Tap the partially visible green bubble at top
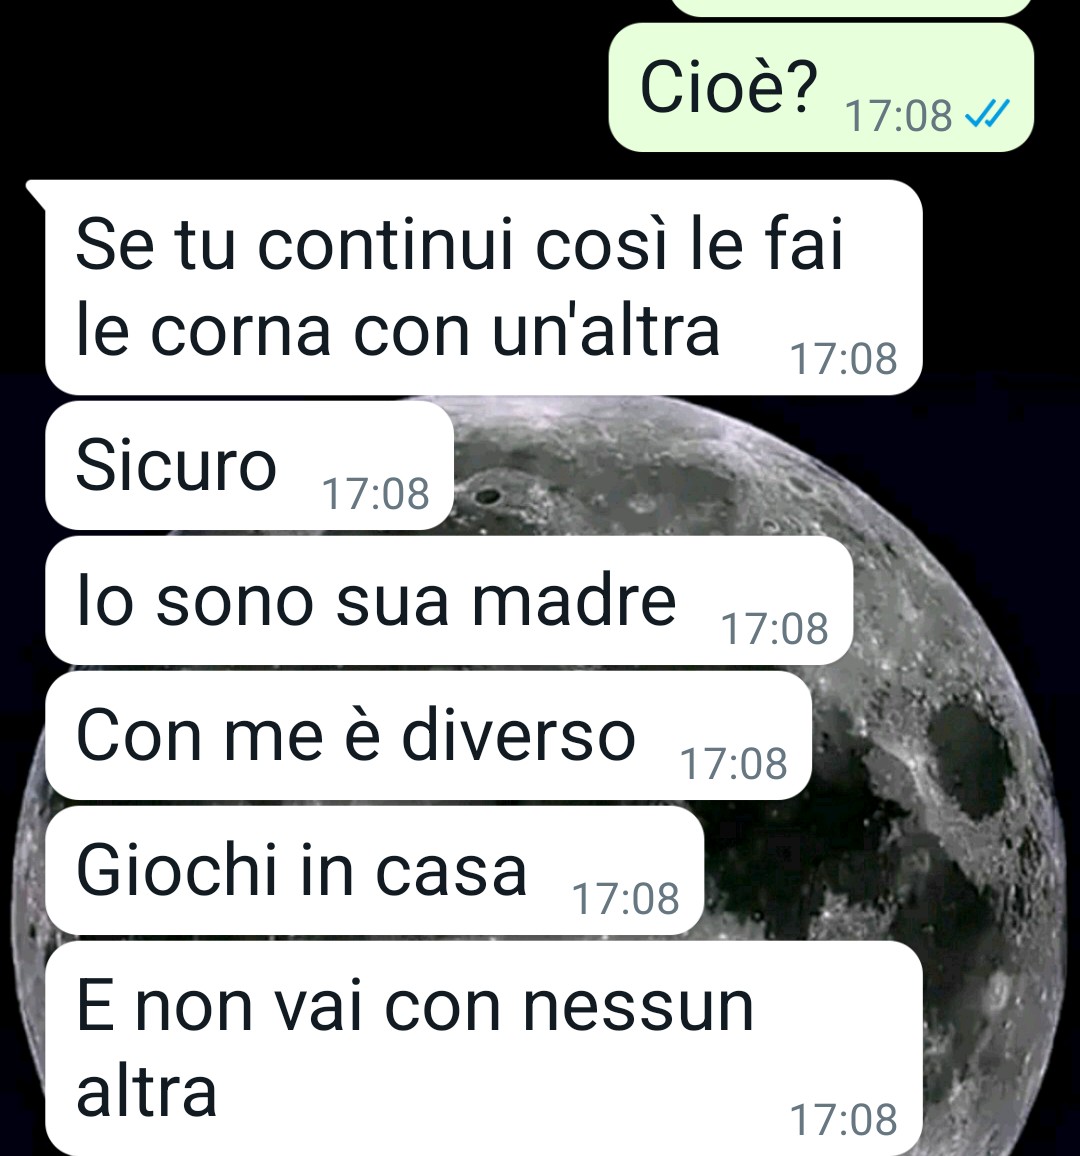Image resolution: width=1080 pixels, height=1156 pixels. (851, 7)
